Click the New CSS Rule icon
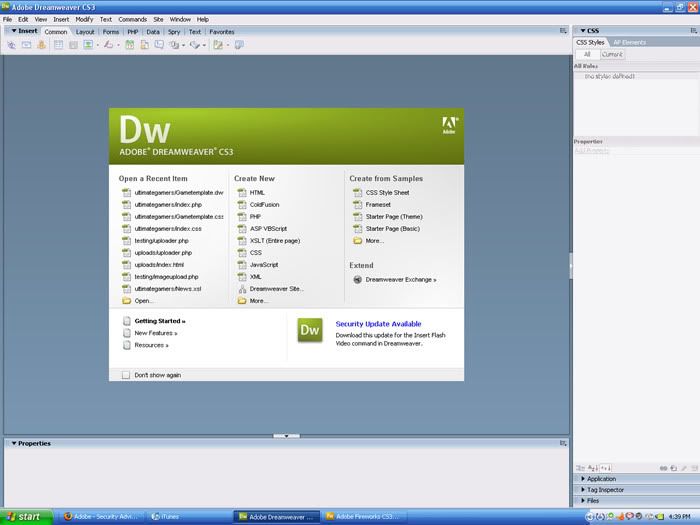 [x=674, y=468]
